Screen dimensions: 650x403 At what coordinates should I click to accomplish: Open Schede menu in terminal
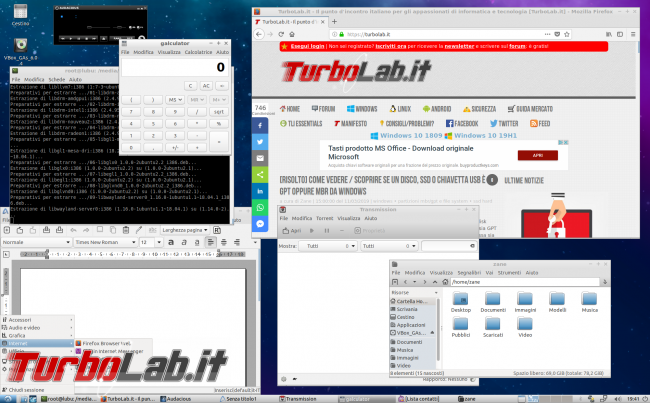(x=57, y=80)
